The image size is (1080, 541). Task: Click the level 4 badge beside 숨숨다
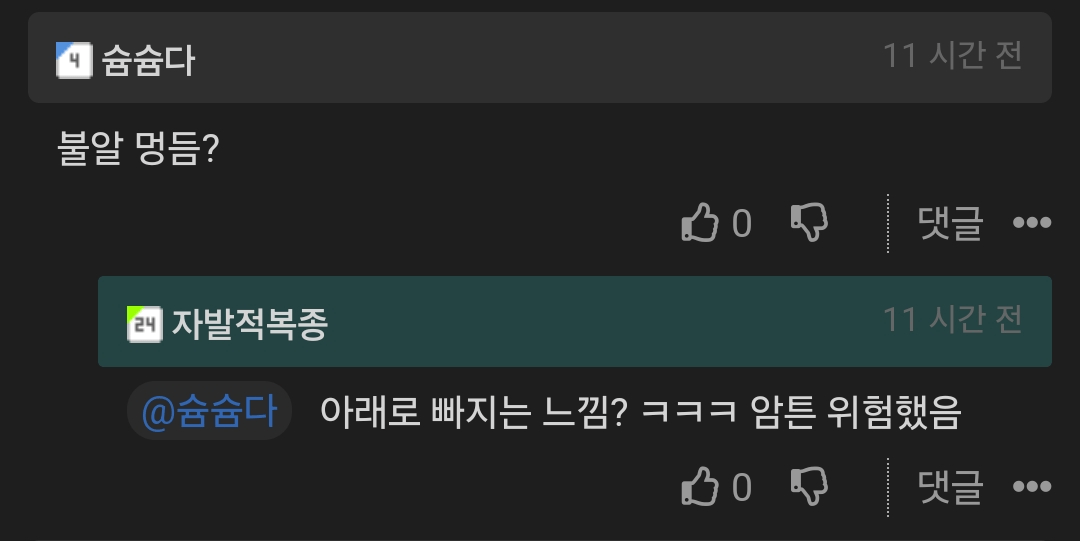74,60
